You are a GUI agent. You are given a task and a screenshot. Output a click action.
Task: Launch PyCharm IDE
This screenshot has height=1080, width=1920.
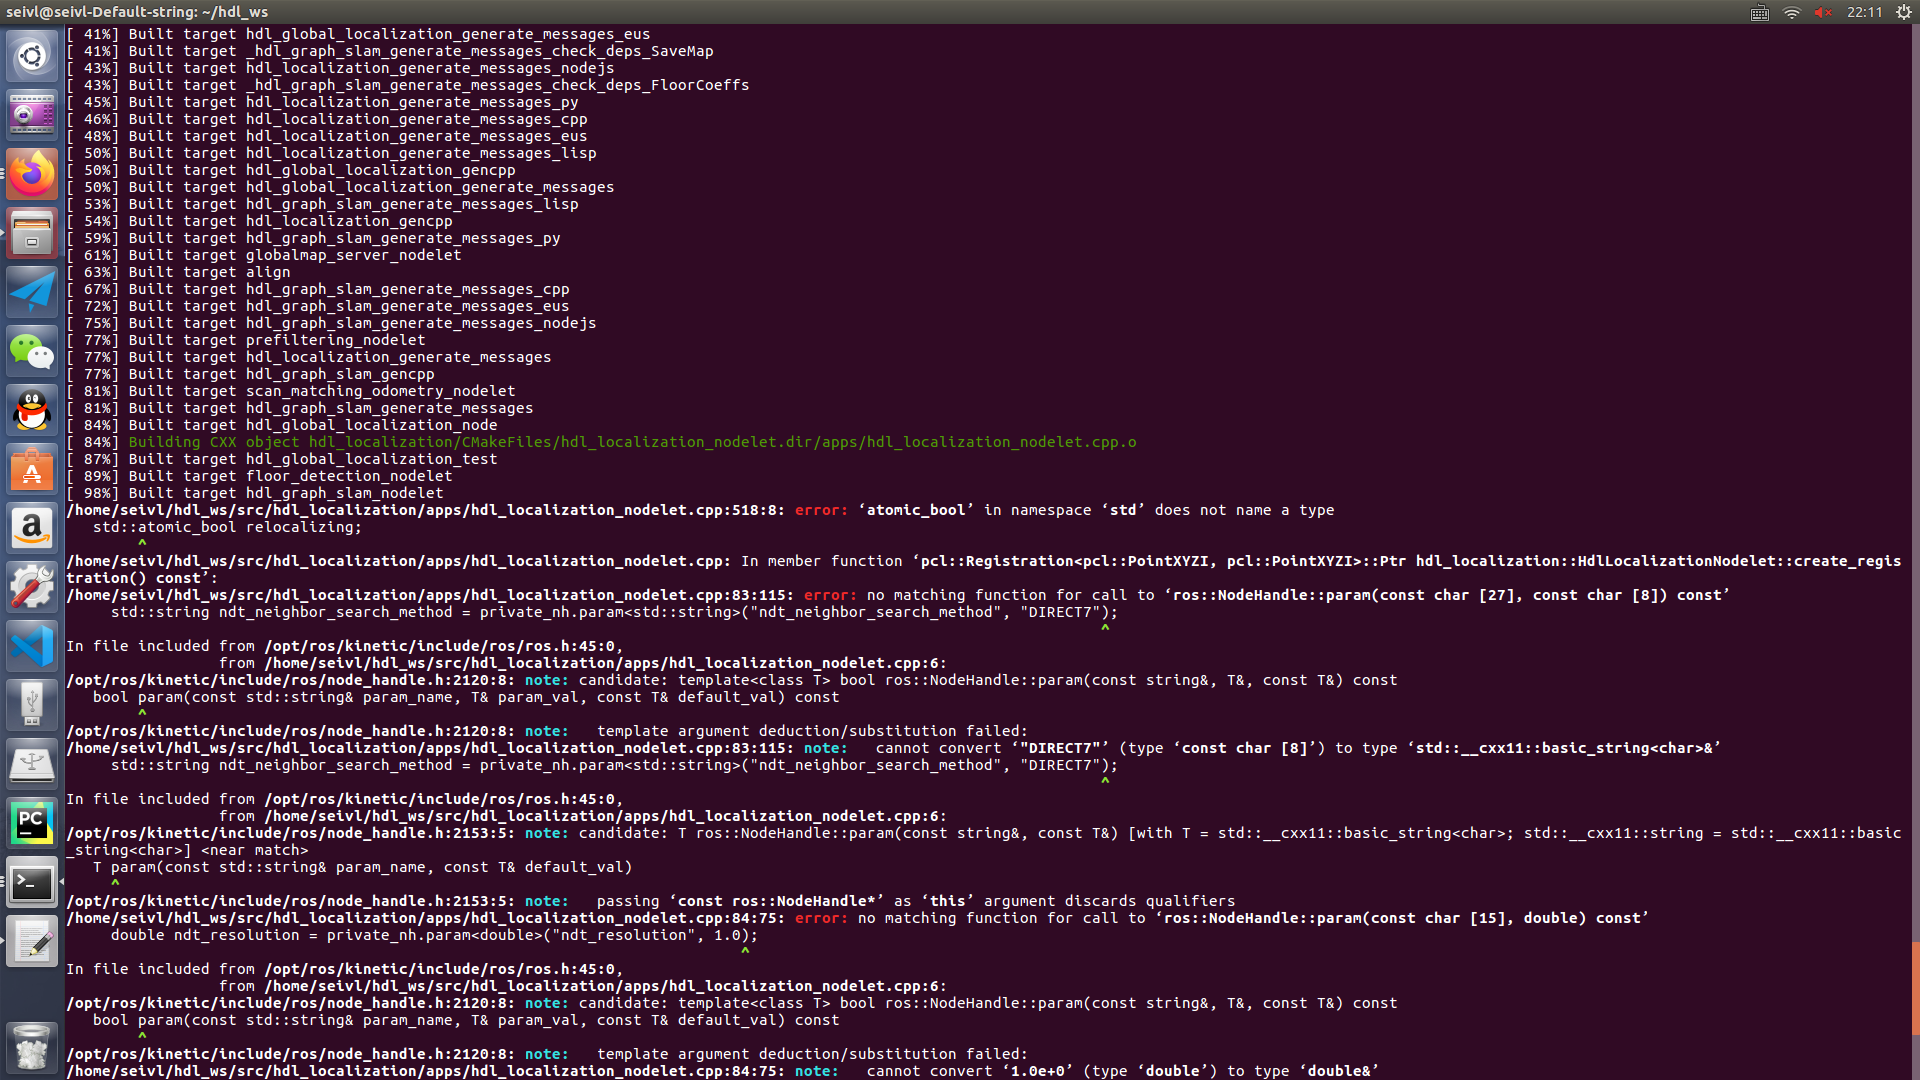[32, 822]
